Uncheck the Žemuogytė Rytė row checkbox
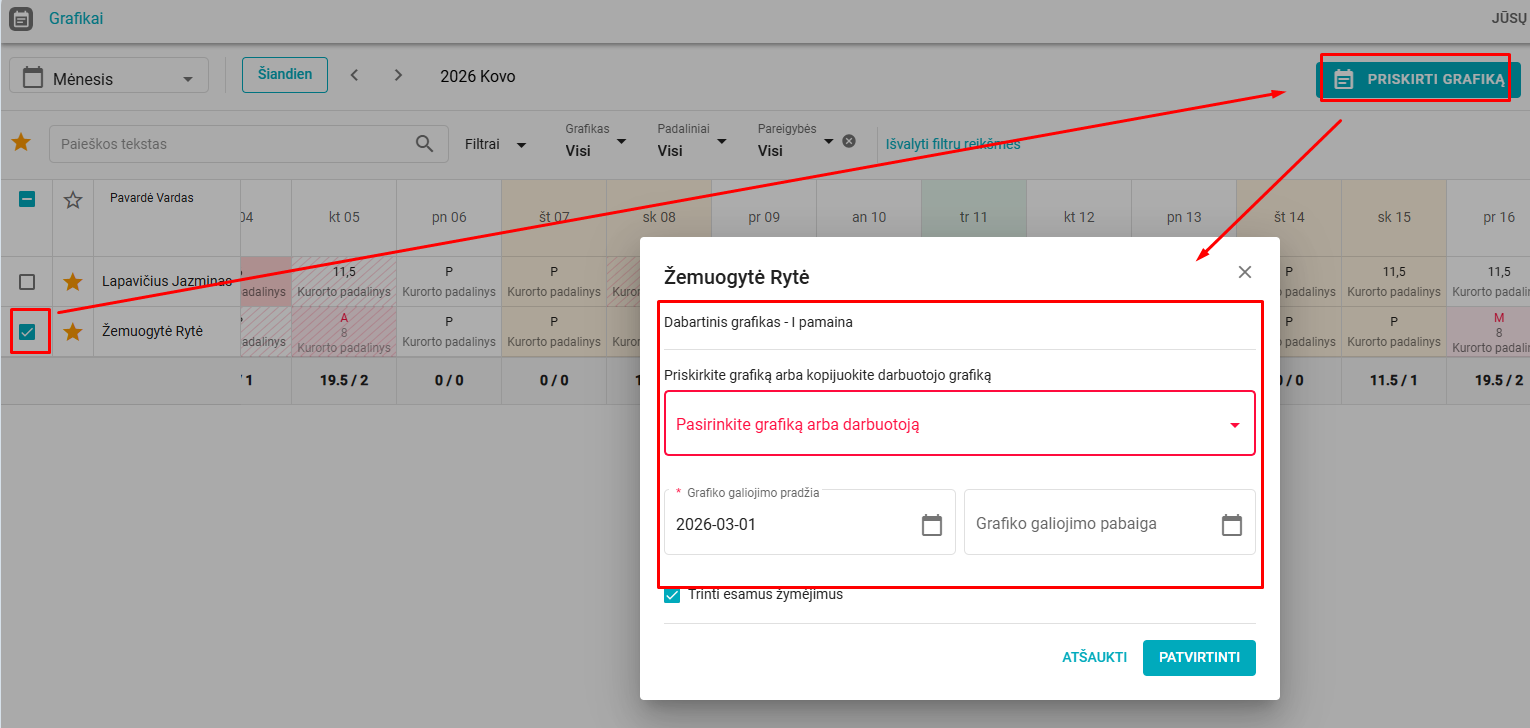 [x=28, y=332]
